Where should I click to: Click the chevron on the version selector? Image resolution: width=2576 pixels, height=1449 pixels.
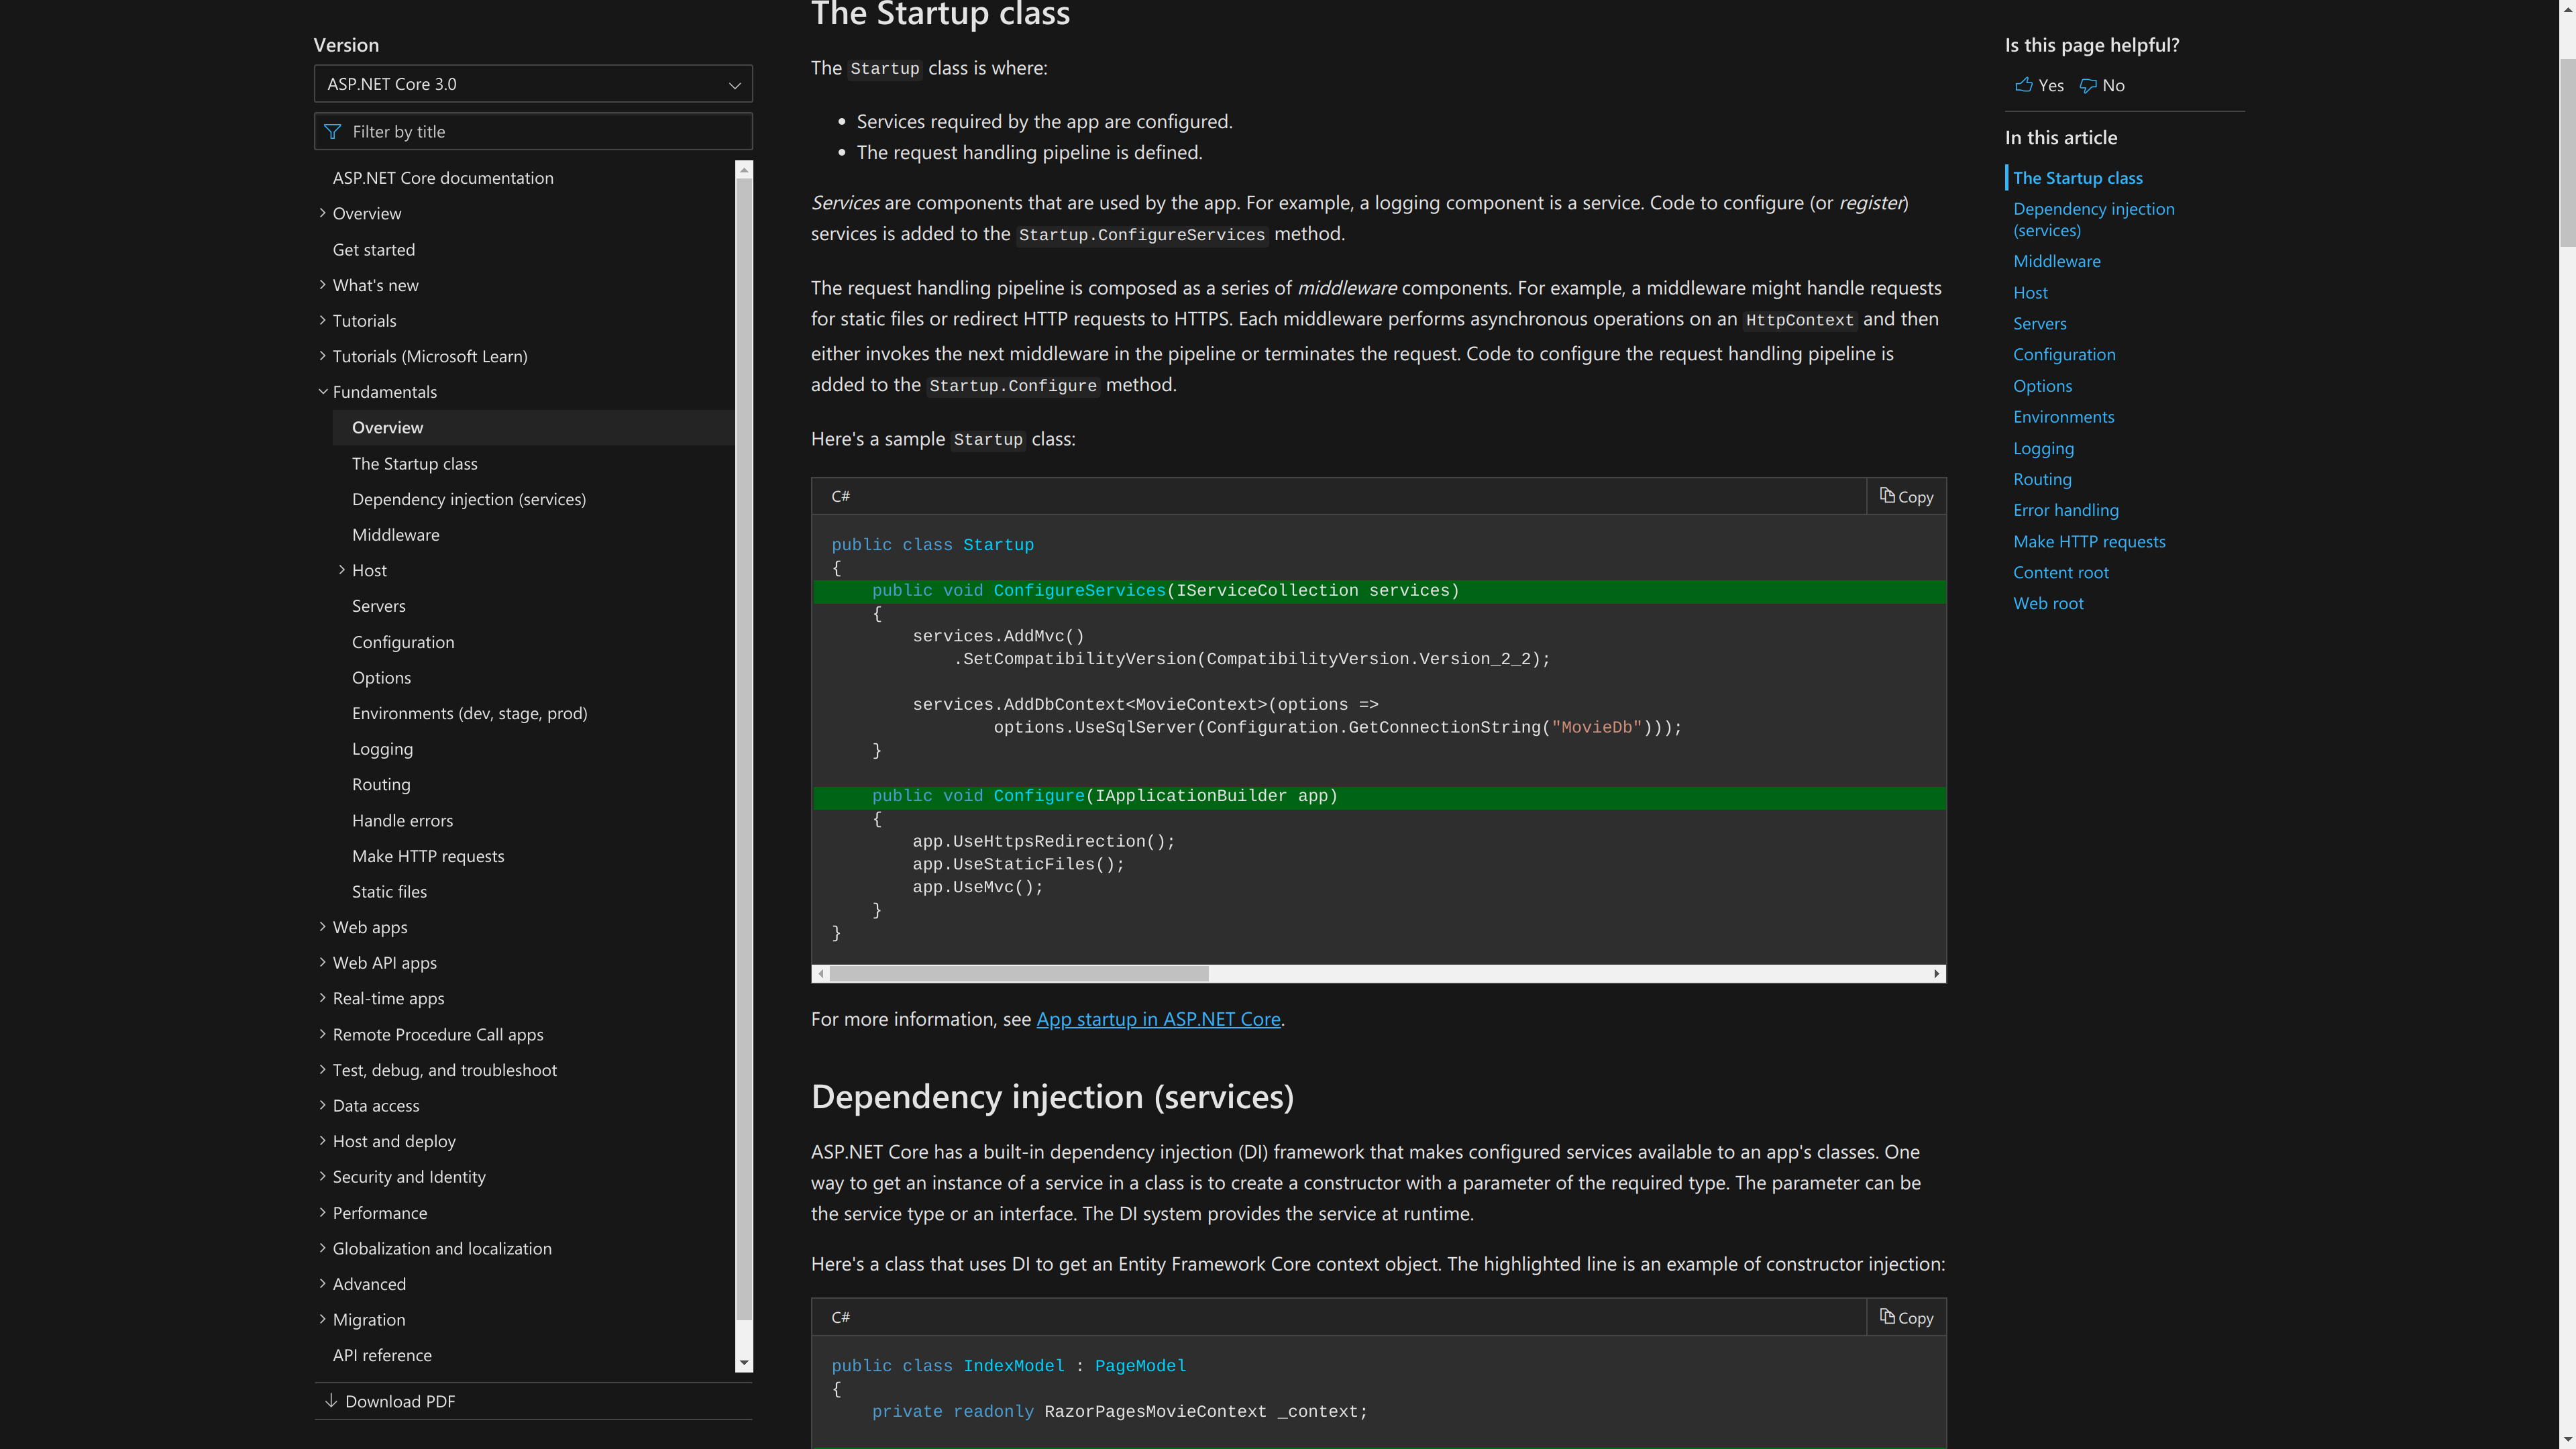tap(735, 84)
